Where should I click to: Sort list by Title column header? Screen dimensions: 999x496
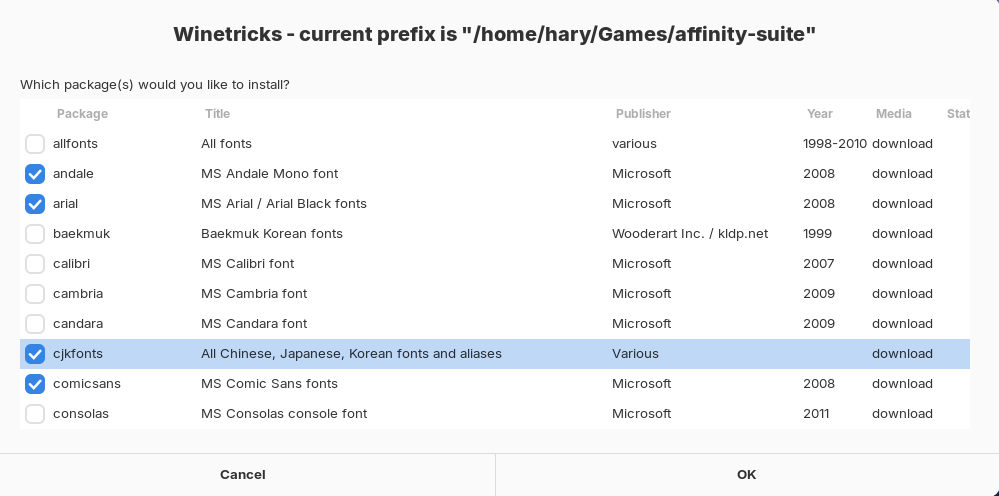[217, 114]
